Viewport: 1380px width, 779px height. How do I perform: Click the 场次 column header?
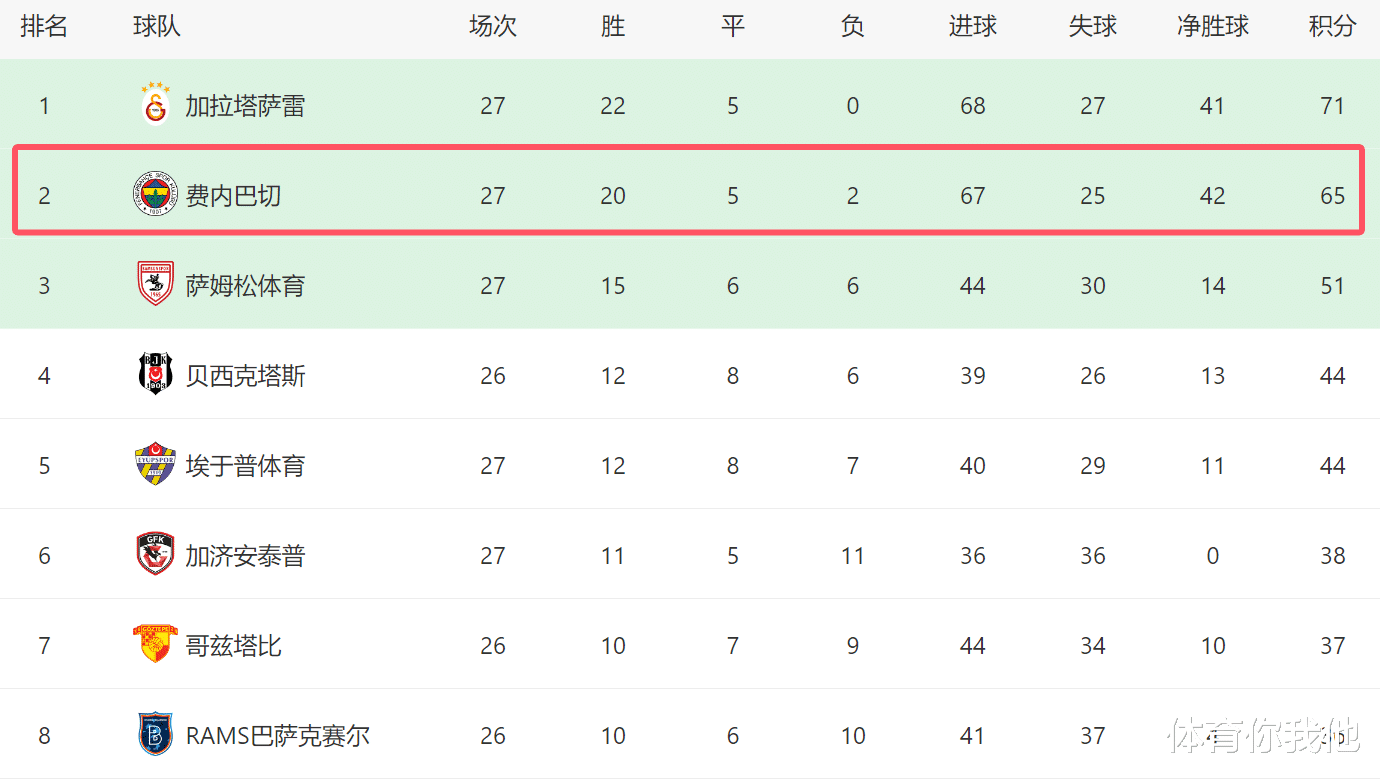(x=492, y=27)
